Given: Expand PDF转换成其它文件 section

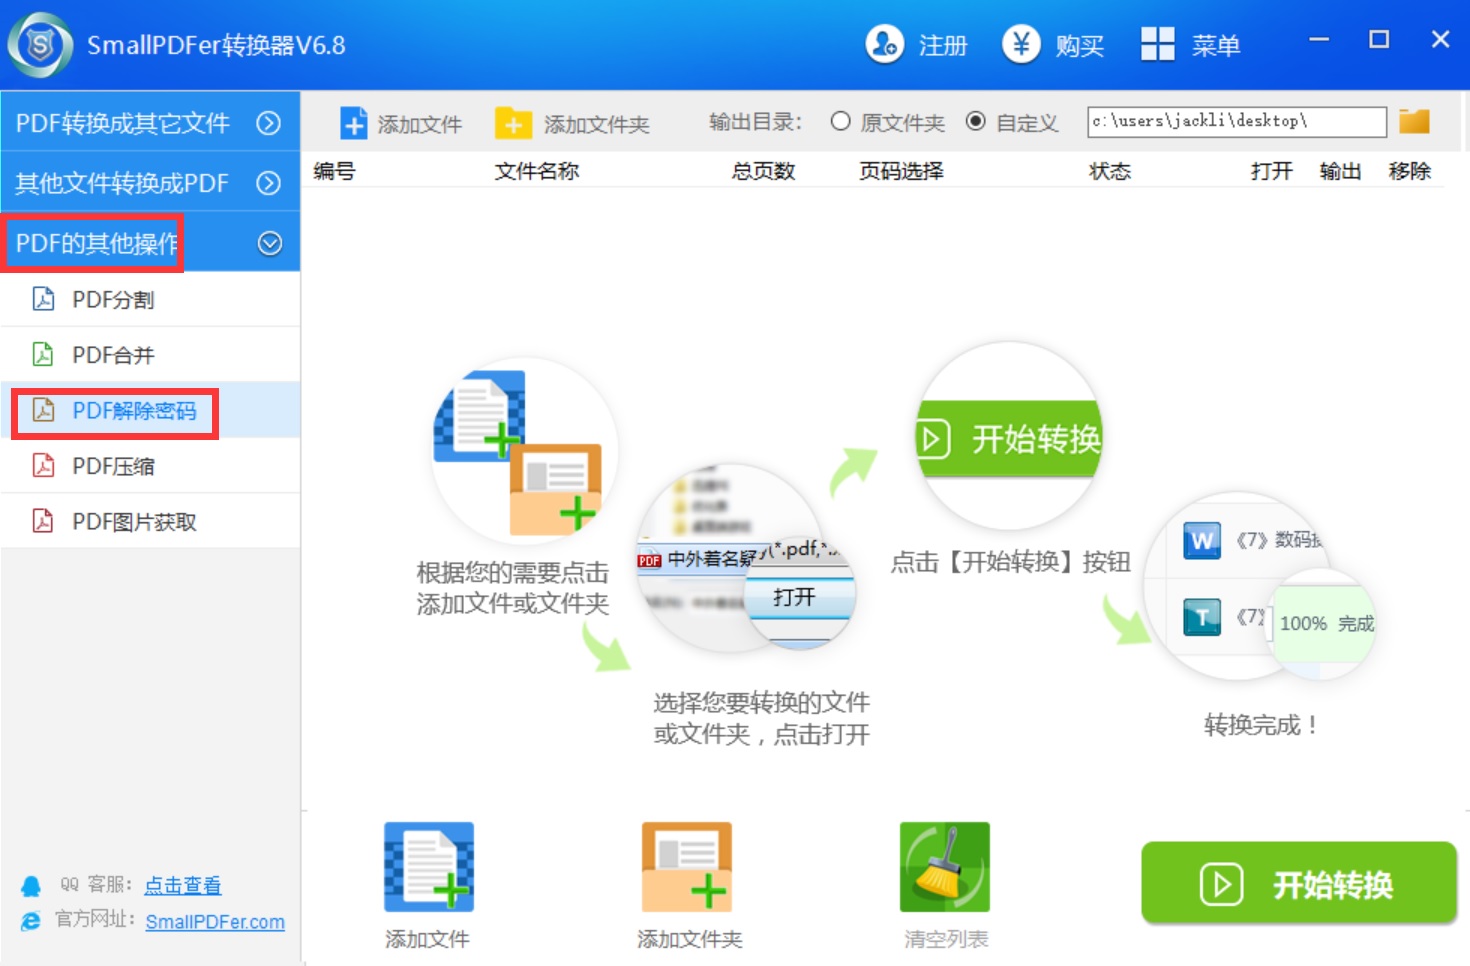Looking at the screenshot, I should click(150, 122).
